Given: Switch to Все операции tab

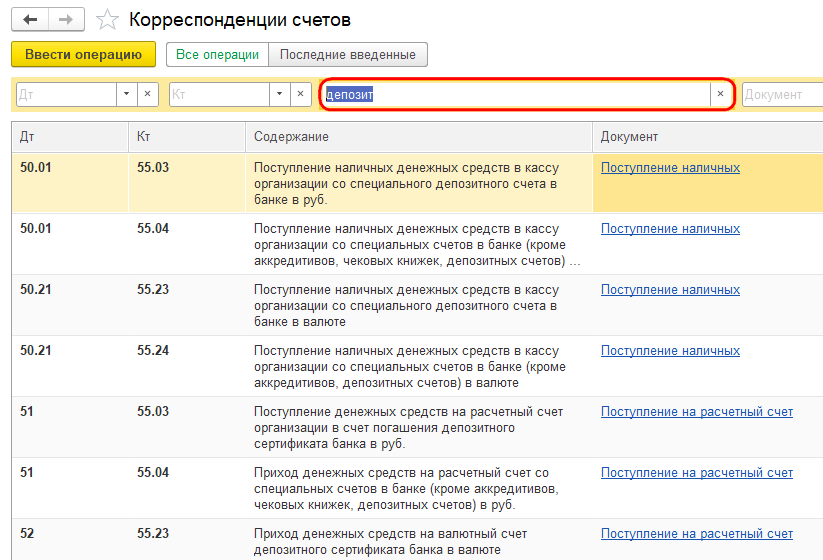Looking at the screenshot, I should pyautogui.click(x=217, y=55).
